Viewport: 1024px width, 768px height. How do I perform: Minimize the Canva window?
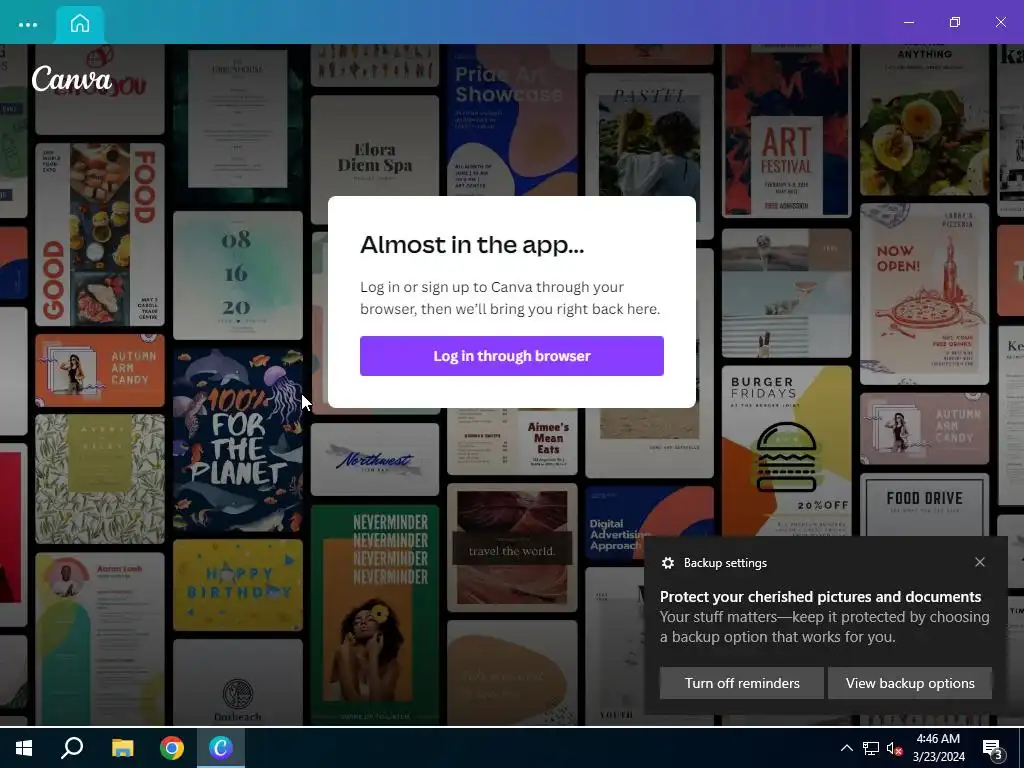click(x=908, y=22)
